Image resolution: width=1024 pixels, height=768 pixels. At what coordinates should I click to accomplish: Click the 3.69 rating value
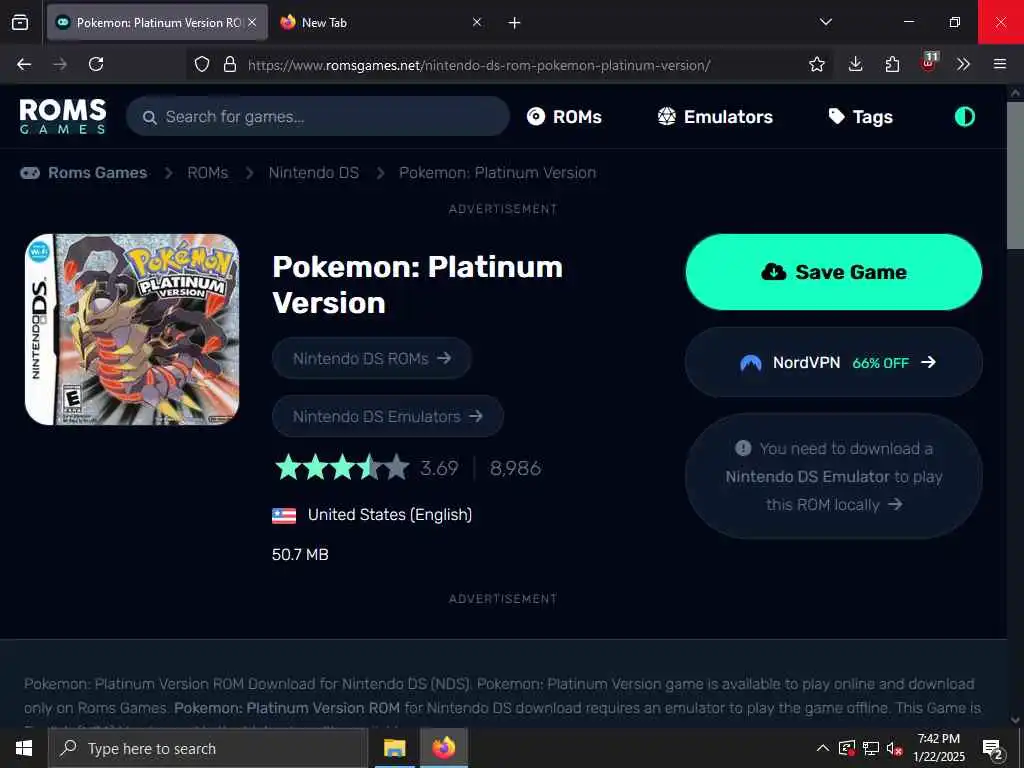[x=439, y=468]
